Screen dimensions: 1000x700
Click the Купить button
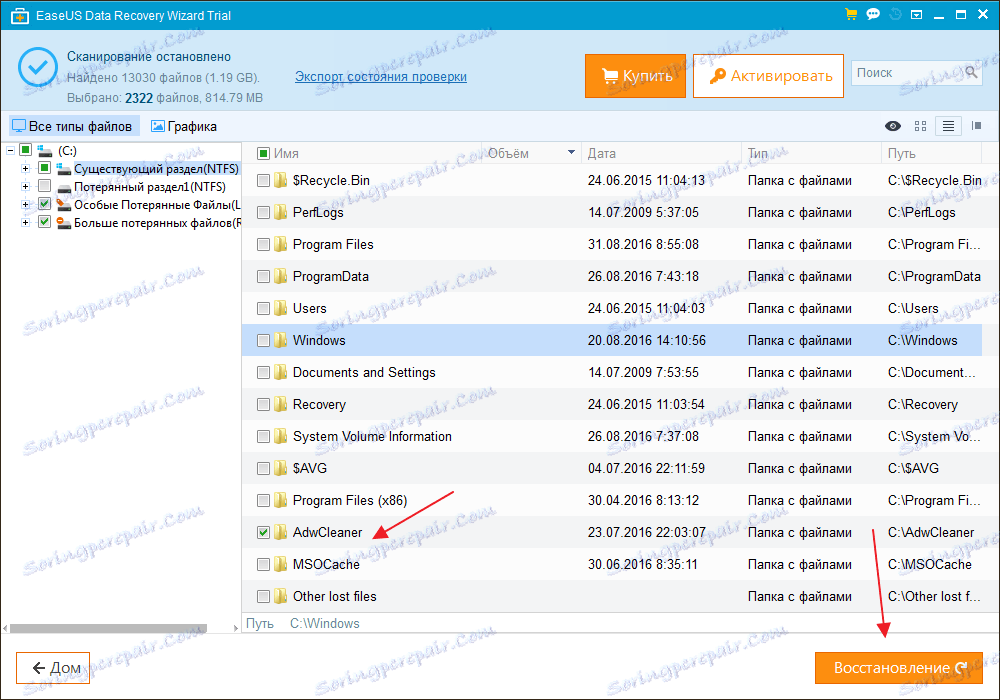pyautogui.click(x=635, y=76)
